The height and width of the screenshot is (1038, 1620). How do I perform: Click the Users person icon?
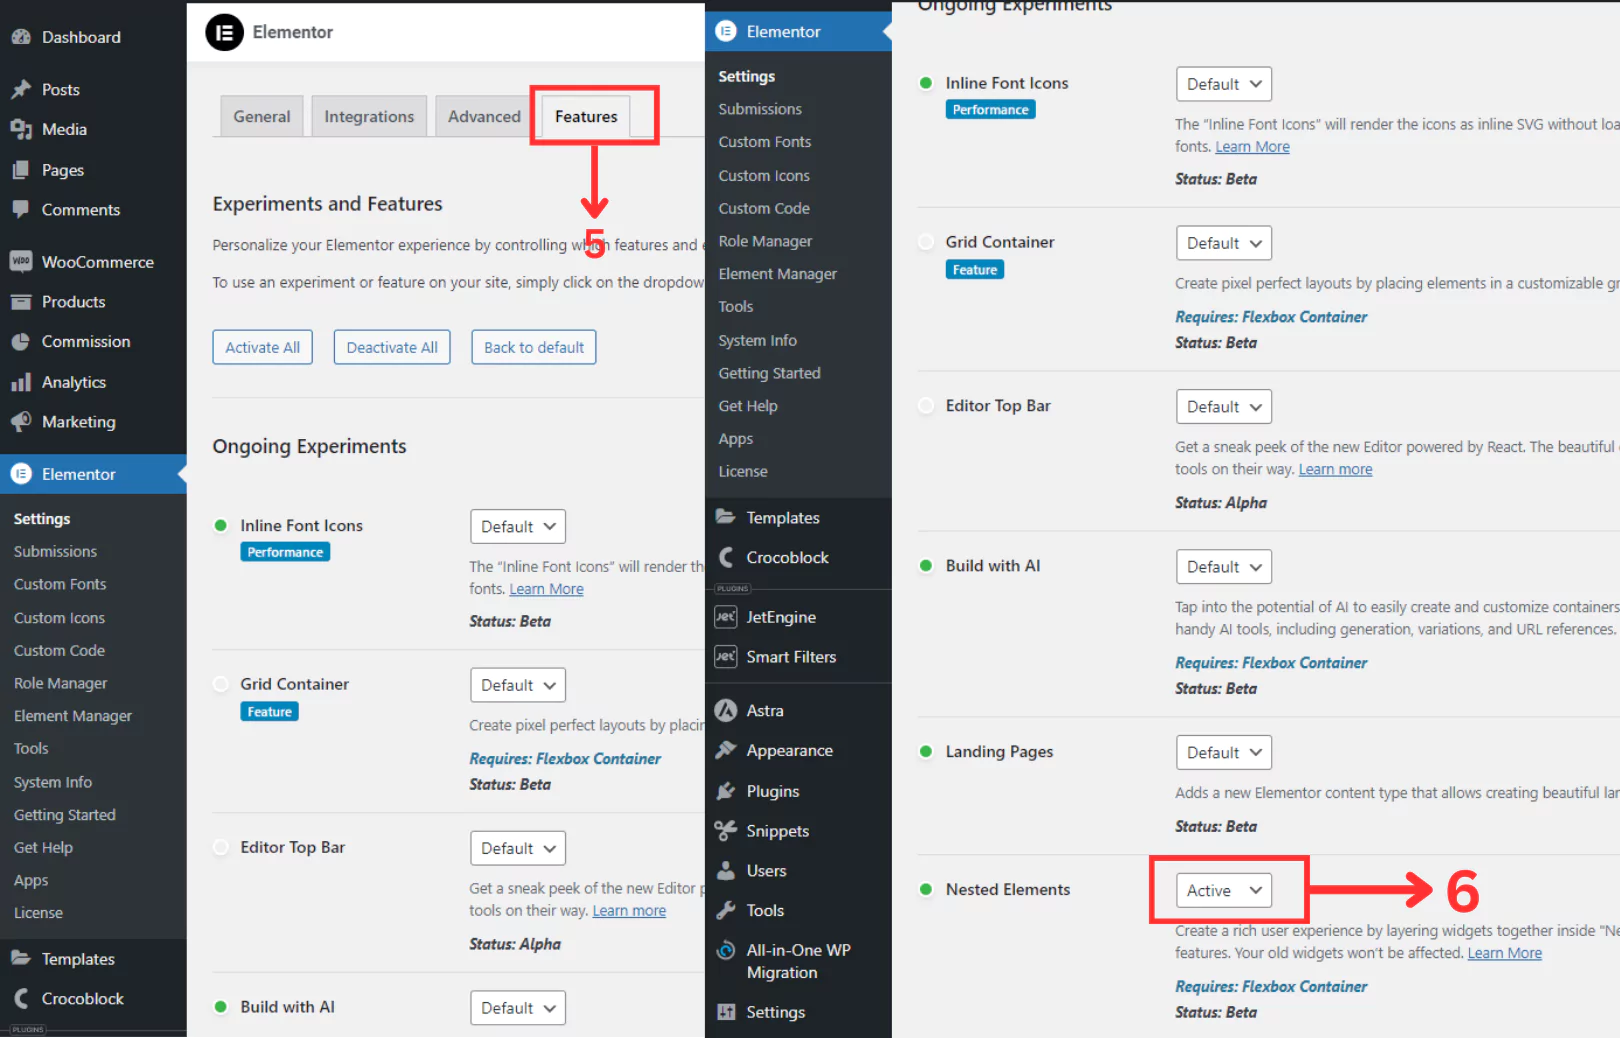point(726,870)
